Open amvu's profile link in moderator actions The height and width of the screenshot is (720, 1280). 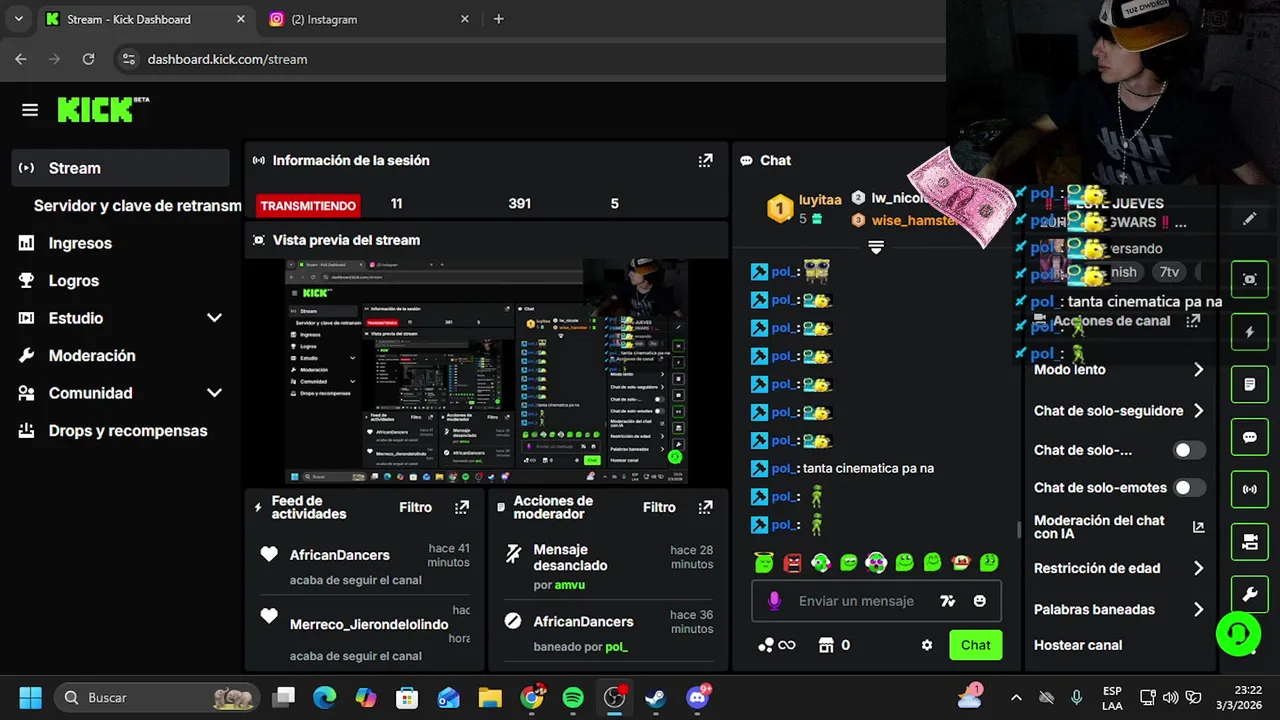tap(570, 585)
